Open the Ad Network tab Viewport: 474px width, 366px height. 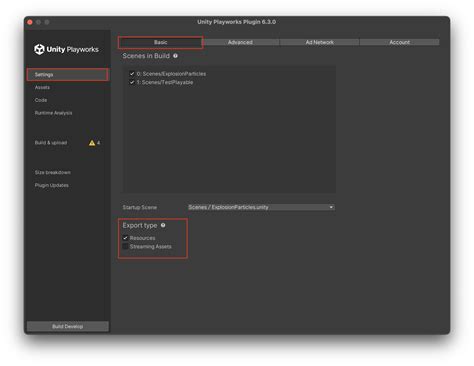pyautogui.click(x=320, y=42)
